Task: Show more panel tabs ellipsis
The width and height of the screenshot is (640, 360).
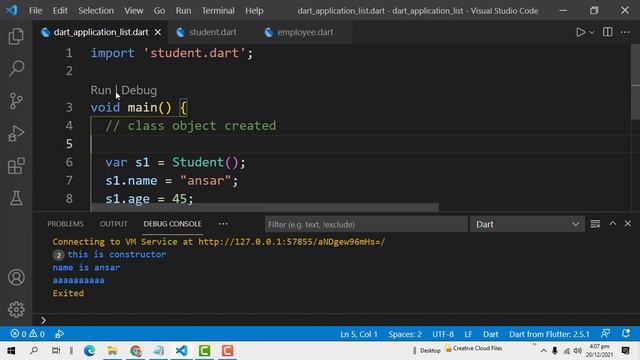Action: point(223,224)
